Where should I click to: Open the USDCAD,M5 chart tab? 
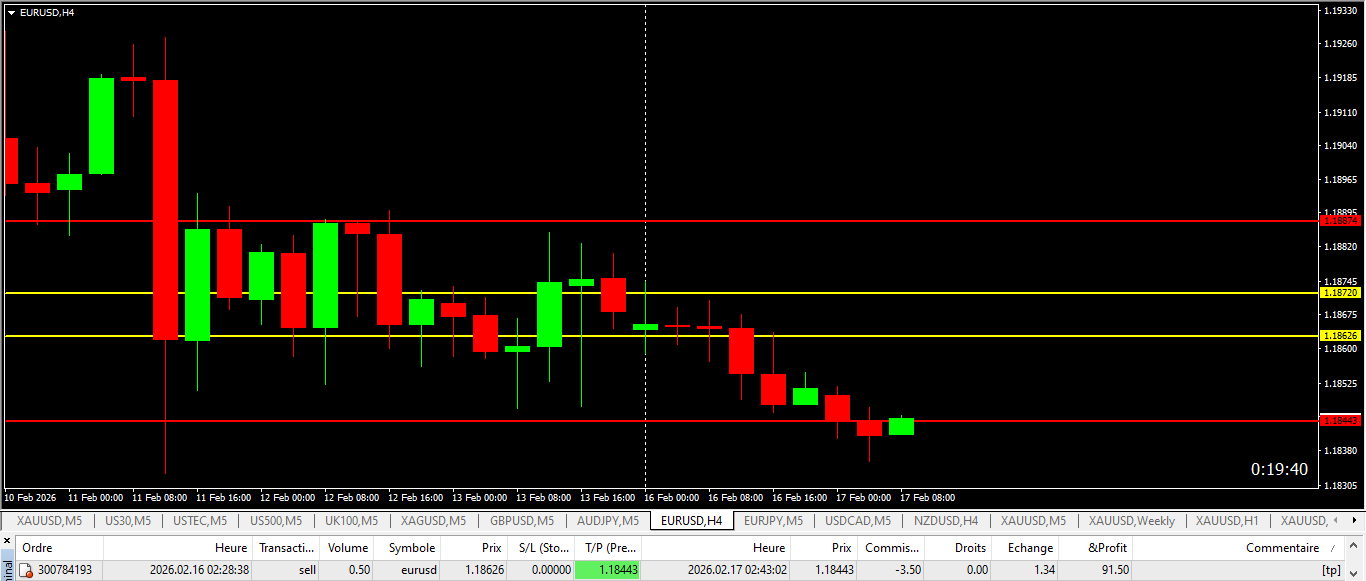[x=857, y=521]
